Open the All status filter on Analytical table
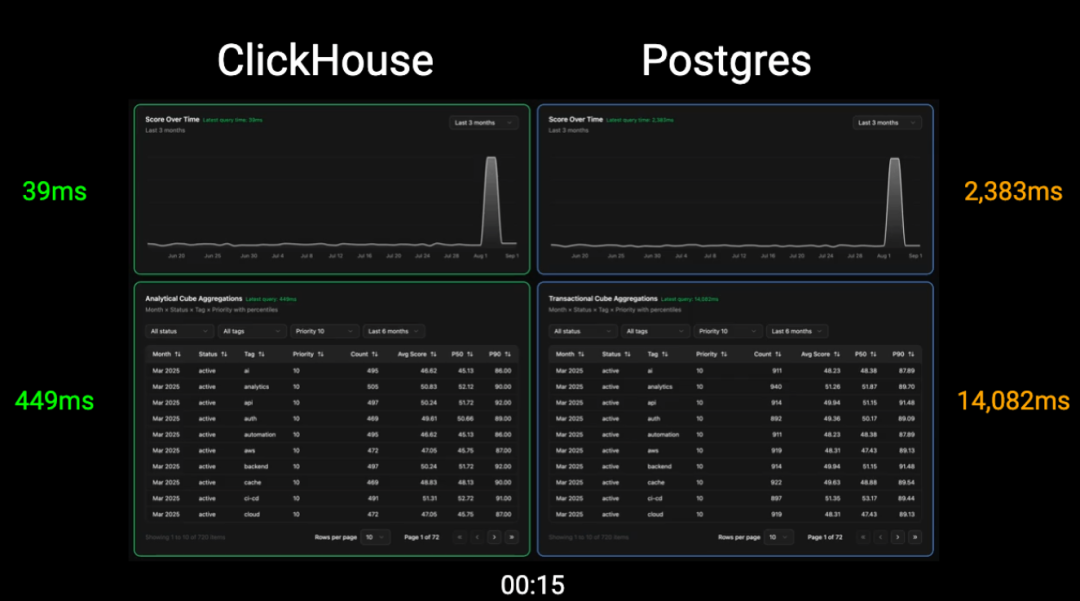This screenshot has height=601, width=1080. click(178, 331)
